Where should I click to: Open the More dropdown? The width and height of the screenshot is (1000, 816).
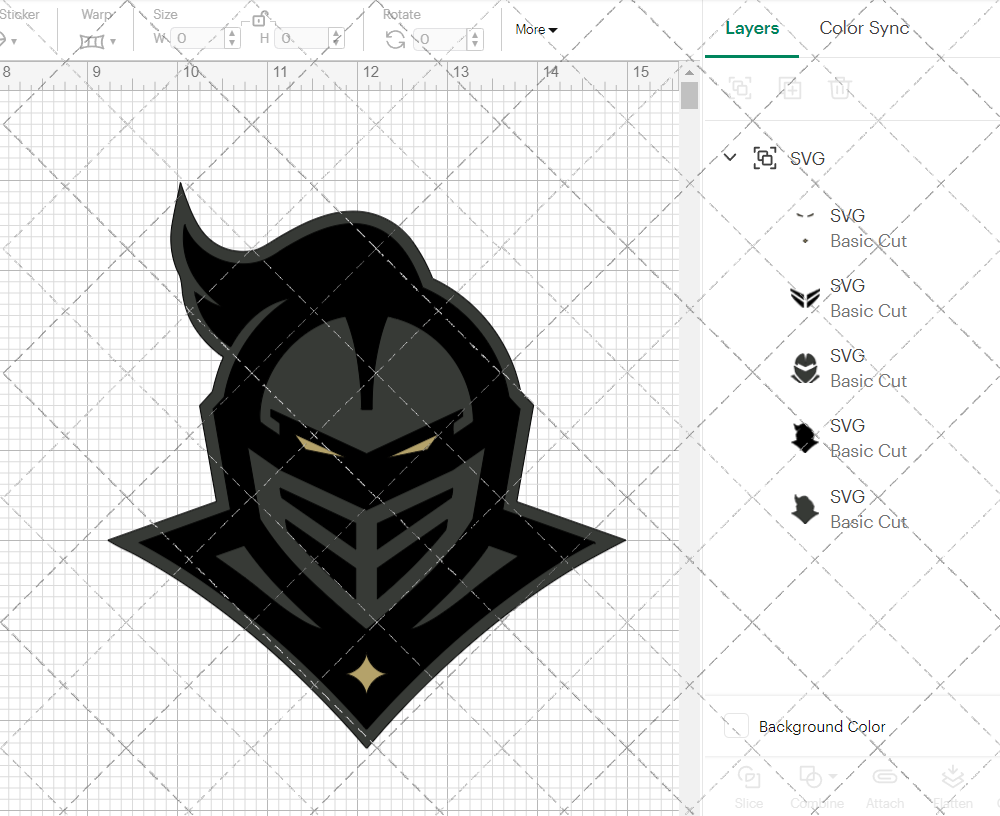[536, 30]
